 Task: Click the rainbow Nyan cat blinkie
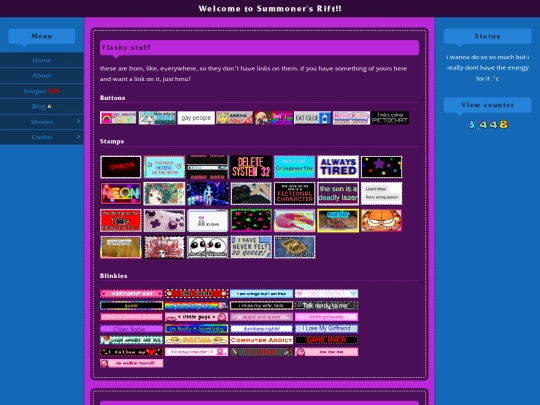pos(196,305)
